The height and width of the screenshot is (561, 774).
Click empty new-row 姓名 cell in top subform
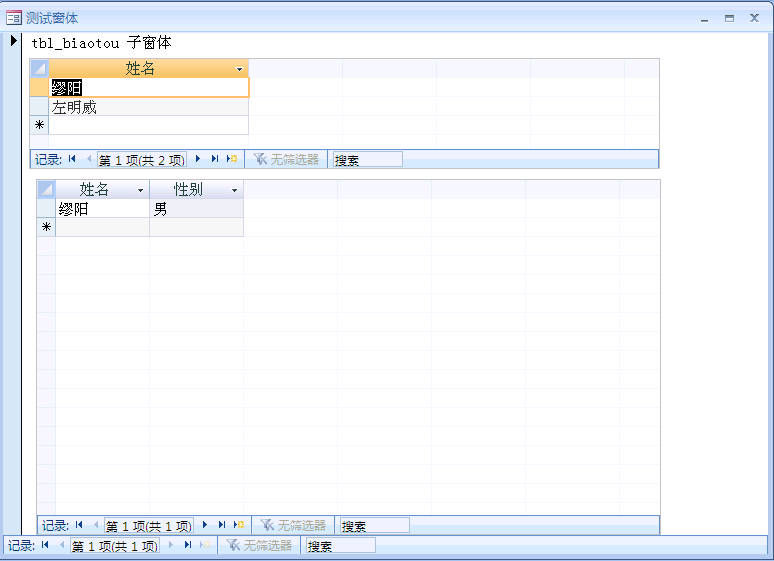(149, 125)
